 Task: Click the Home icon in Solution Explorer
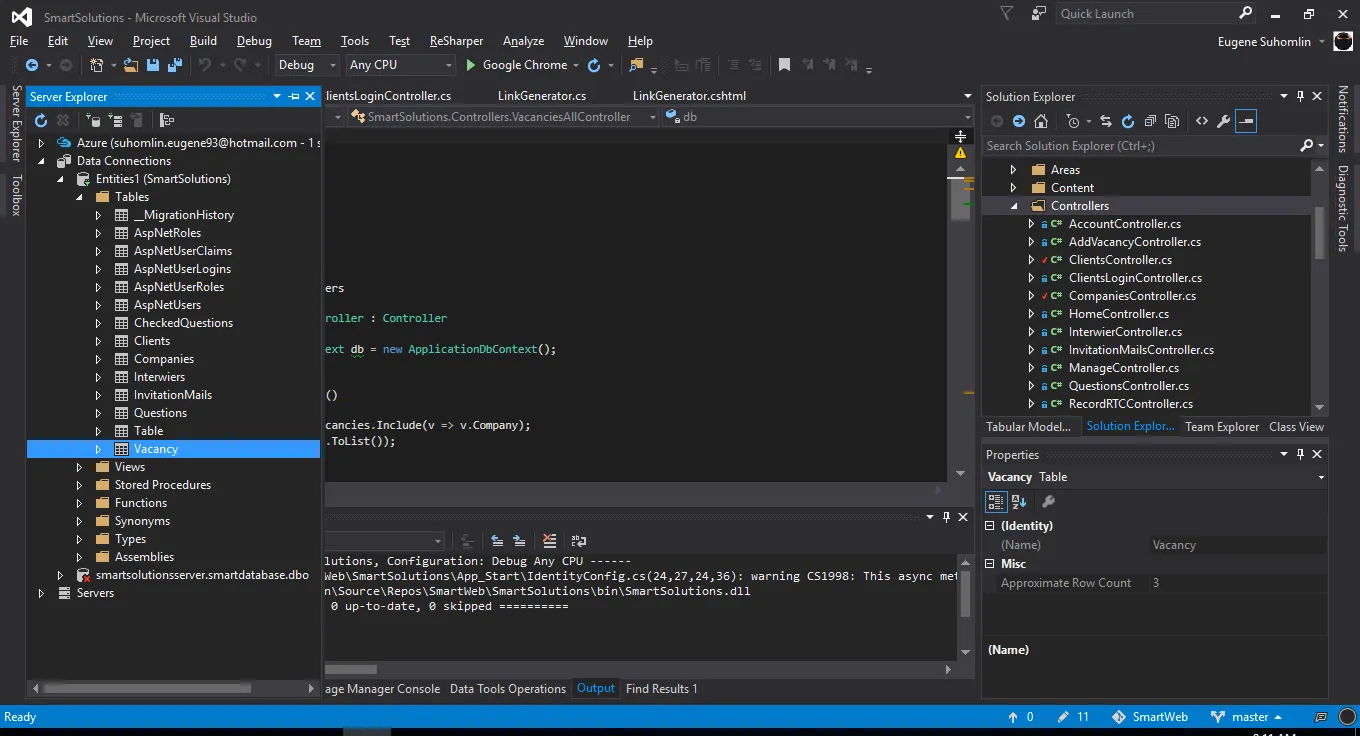click(1041, 121)
